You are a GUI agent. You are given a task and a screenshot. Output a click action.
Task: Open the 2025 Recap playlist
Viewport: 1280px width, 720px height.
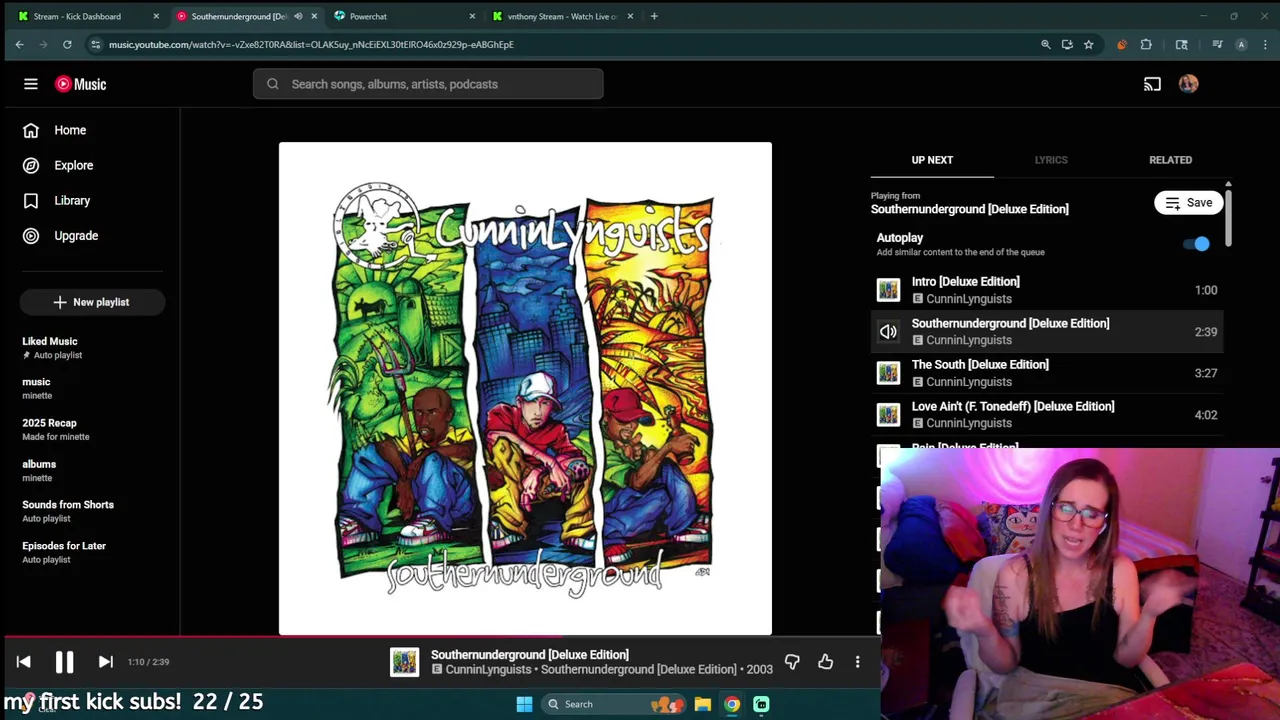pos(92,429)
